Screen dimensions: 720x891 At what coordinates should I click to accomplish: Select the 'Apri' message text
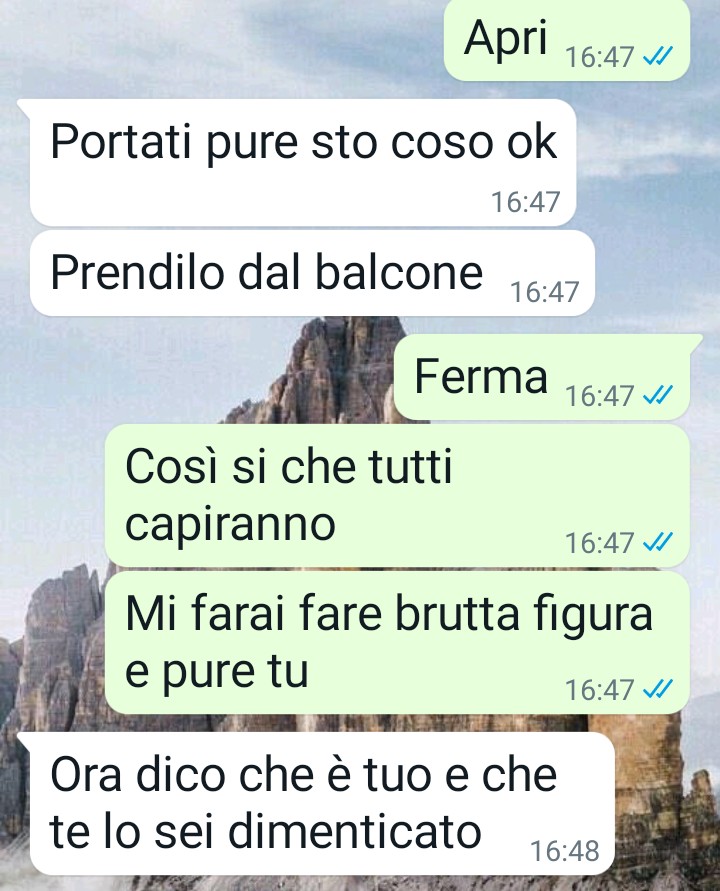coord(505,39)
